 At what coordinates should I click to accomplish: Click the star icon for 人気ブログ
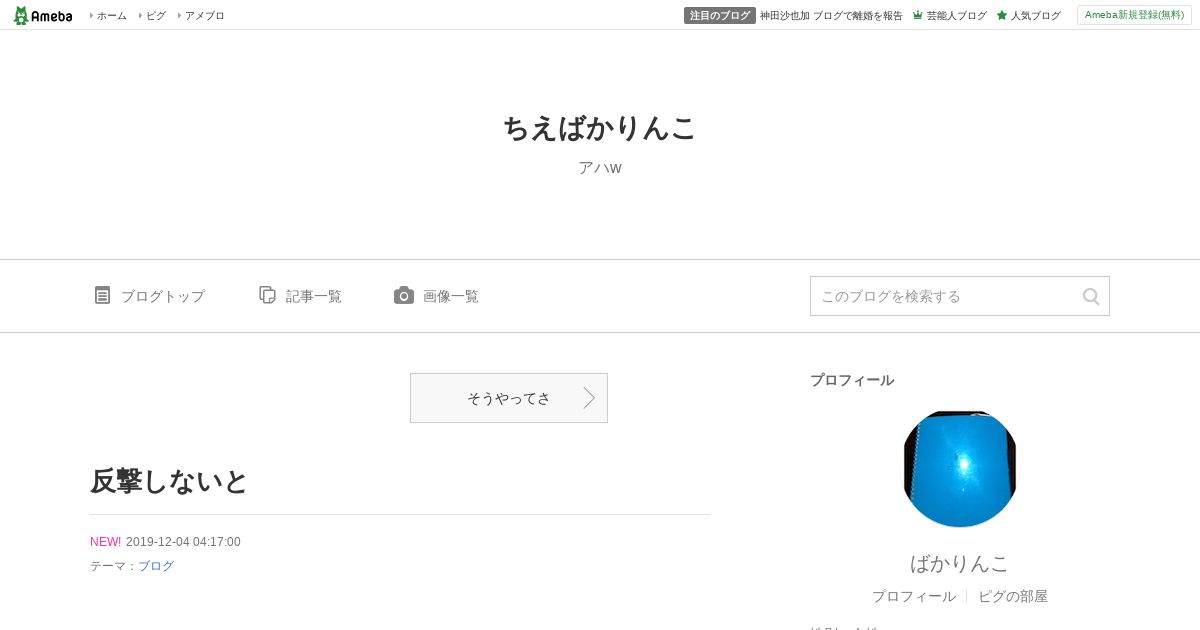click(1002, 15)
